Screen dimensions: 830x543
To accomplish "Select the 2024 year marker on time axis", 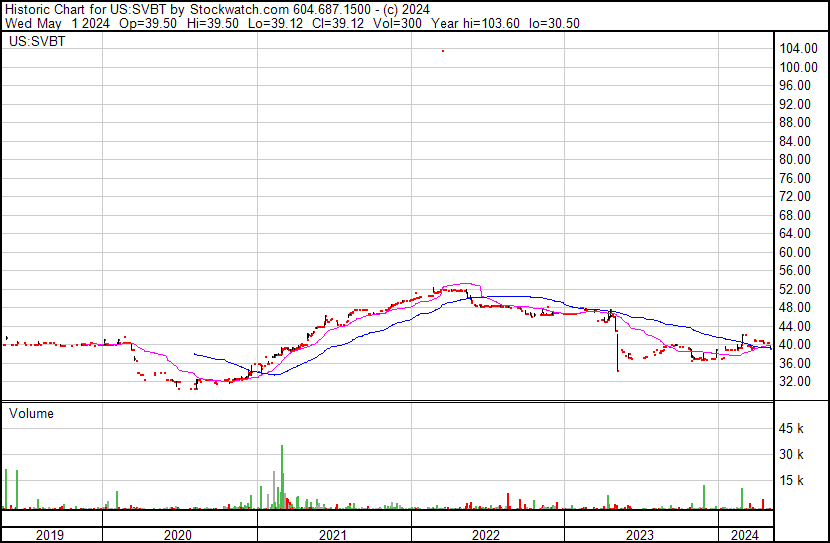I will point(742,535).
